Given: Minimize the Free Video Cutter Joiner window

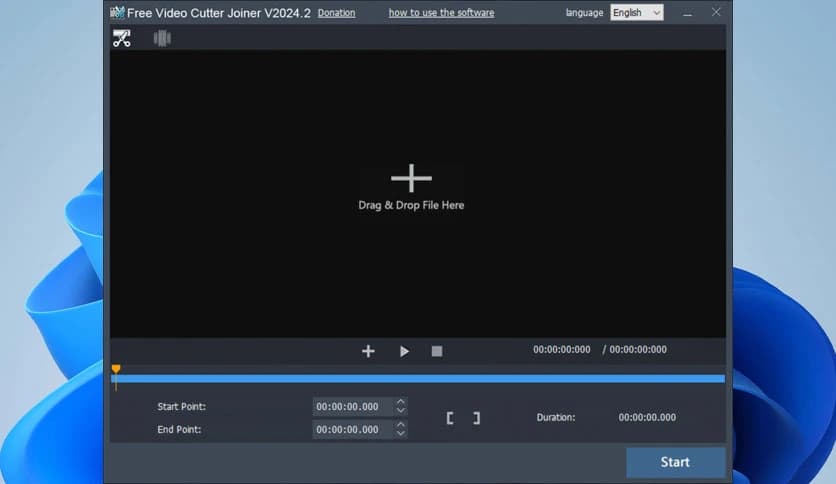Looking at the screenshot, I should pos(687,13).
